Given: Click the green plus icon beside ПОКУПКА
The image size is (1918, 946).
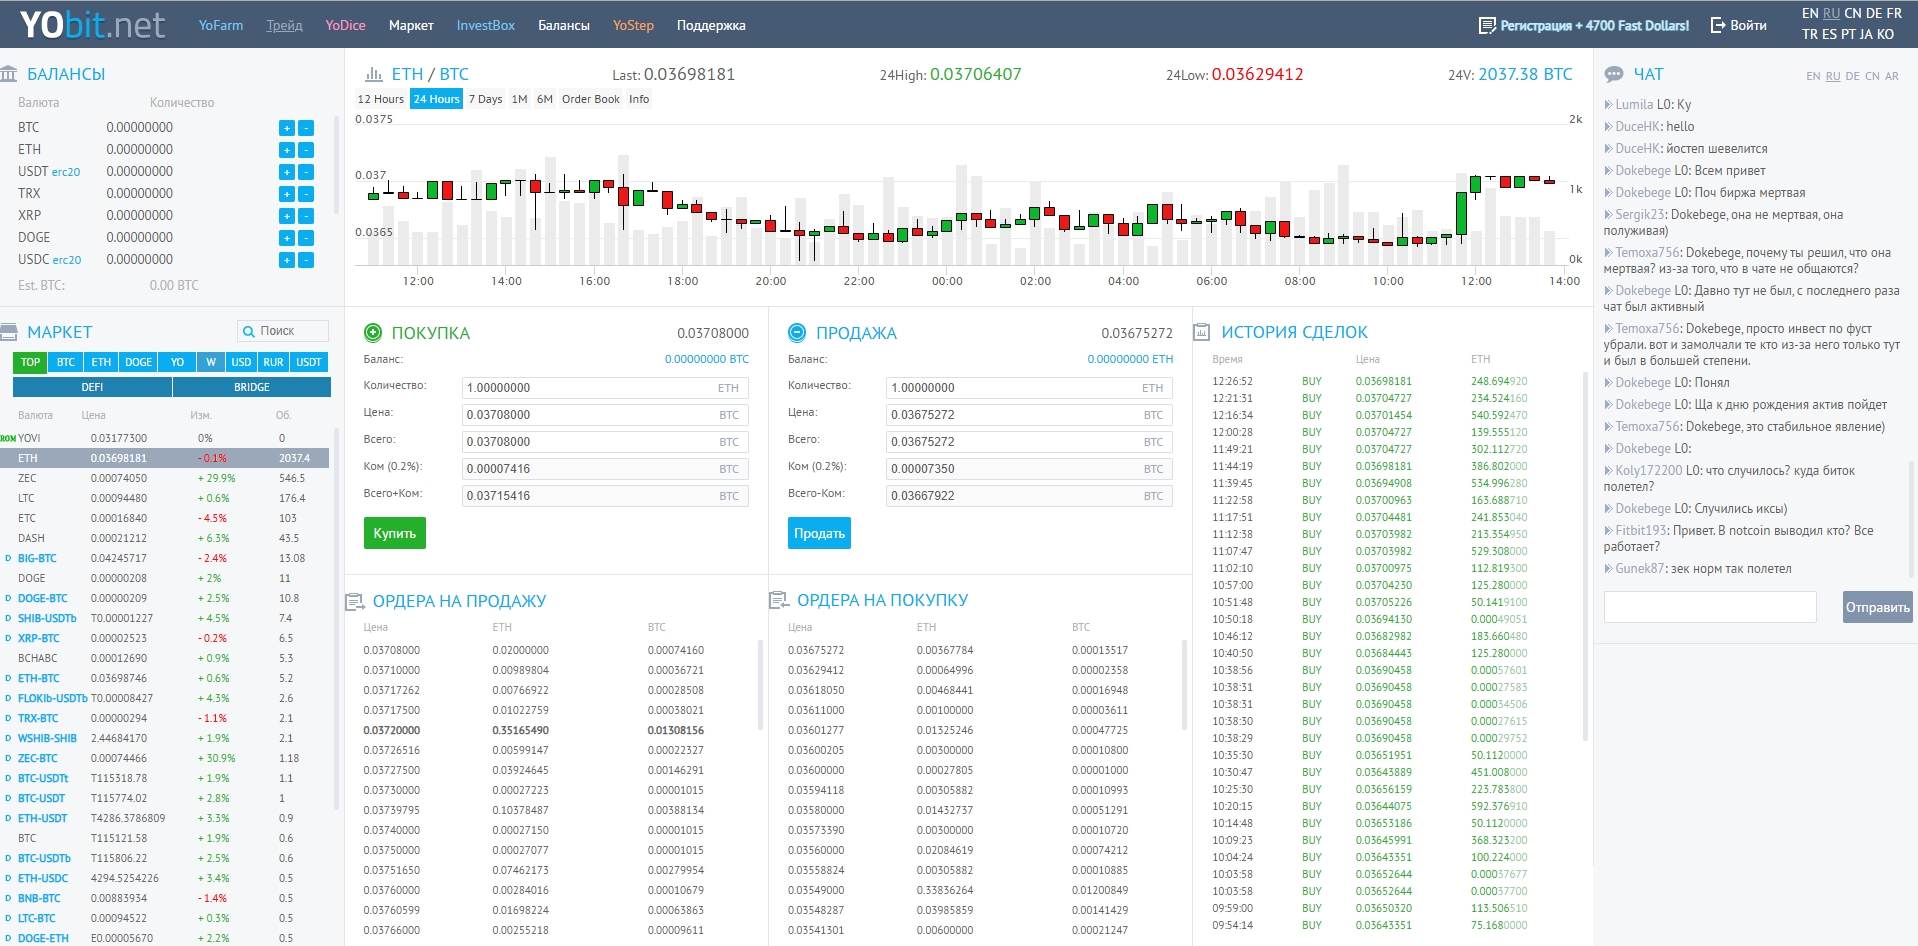Looking at the screenshot, I should click(x=373, y=333).
